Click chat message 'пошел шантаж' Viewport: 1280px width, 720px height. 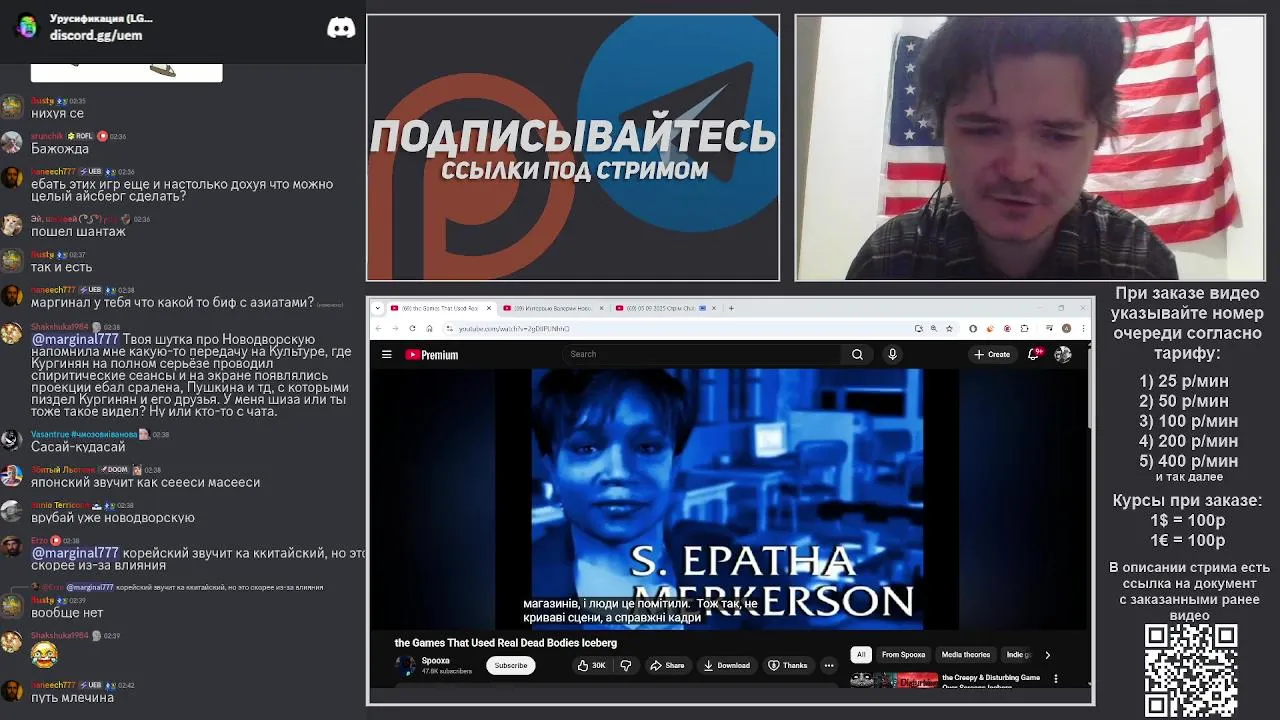pyautogui.click(x=78, y=232)
